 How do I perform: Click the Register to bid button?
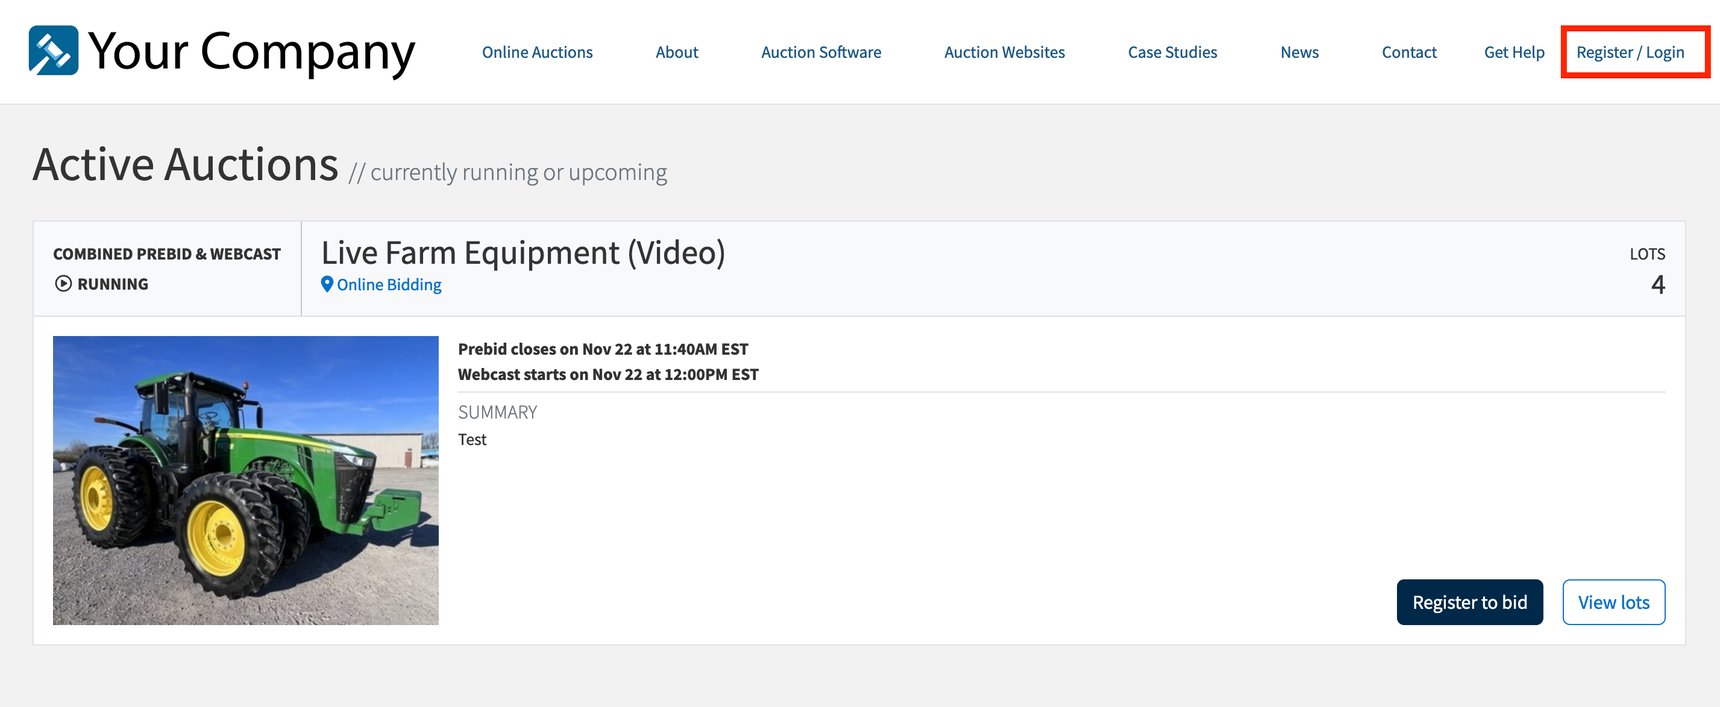(1470, 602)
